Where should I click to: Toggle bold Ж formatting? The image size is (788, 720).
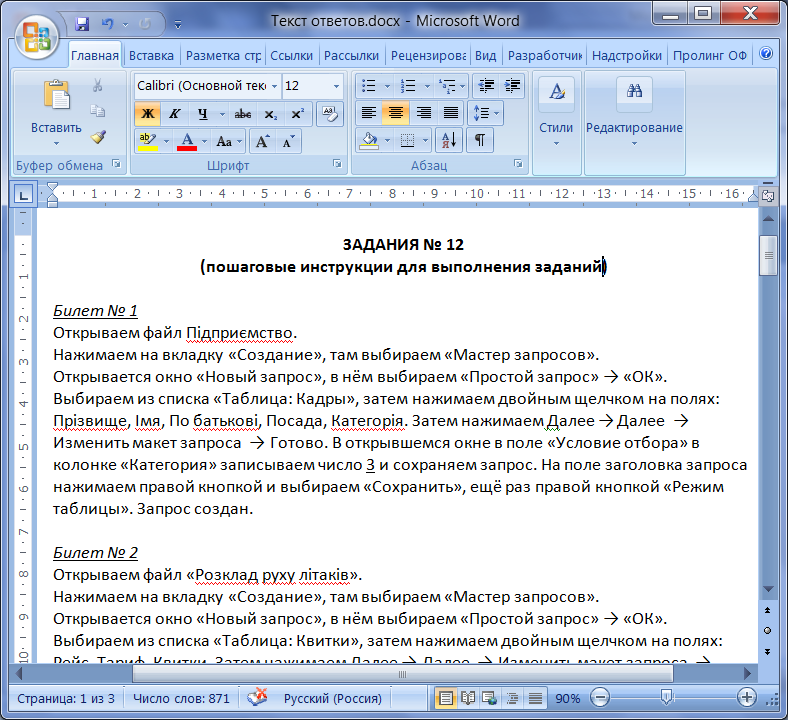(148, 114)
